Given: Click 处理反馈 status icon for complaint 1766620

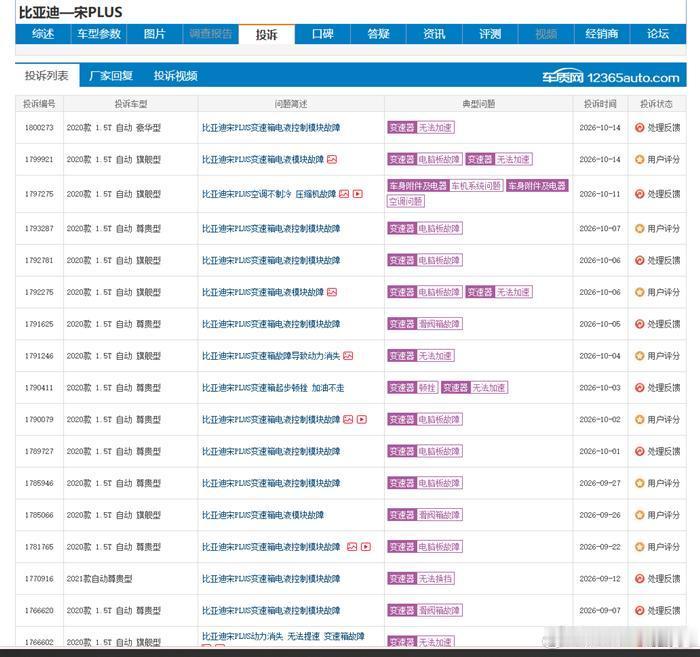Looking at the screenshot, I should (x=639, y=611).
